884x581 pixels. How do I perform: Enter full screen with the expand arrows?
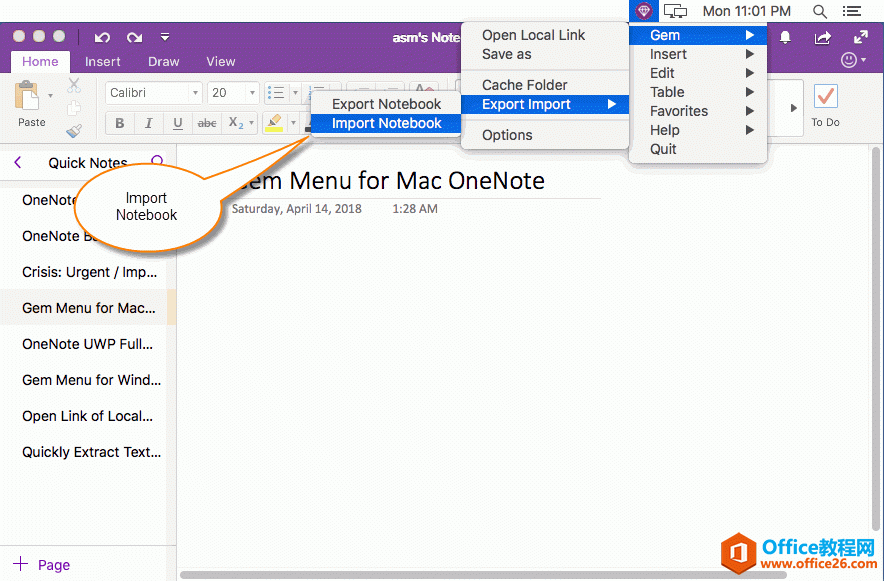pos(861,37)
